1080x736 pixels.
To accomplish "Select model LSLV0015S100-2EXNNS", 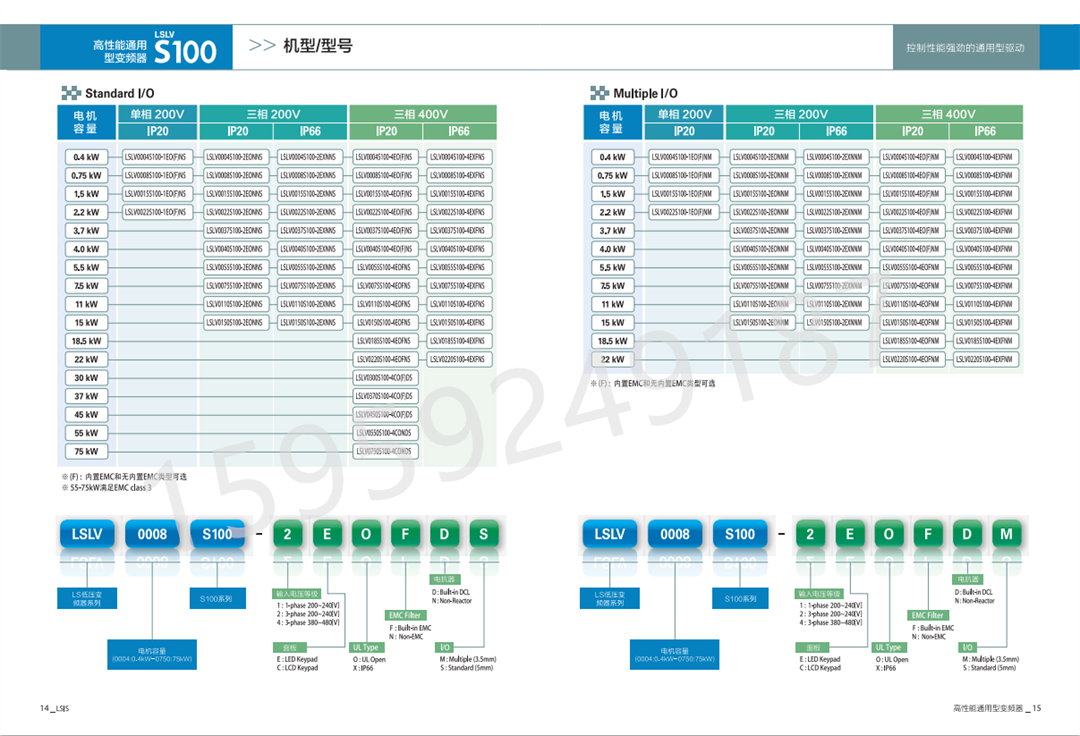I will (308, 194).
